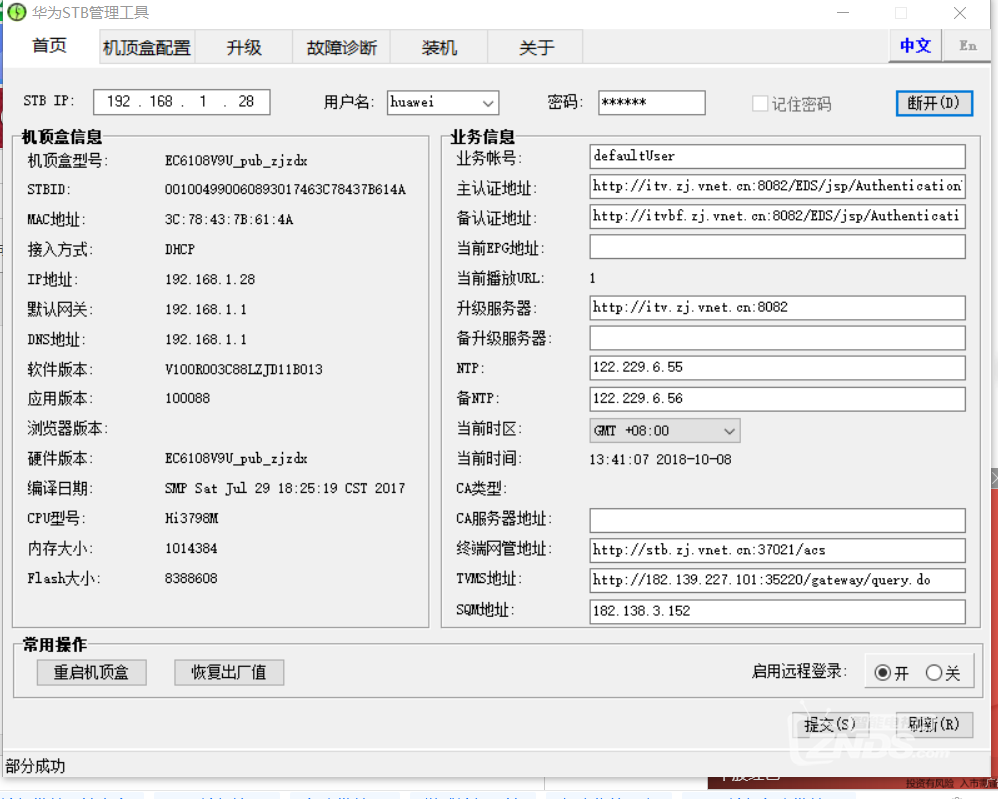Click the NTP field 122.229.6.55
Screen dimensions: 998x799
777,368
